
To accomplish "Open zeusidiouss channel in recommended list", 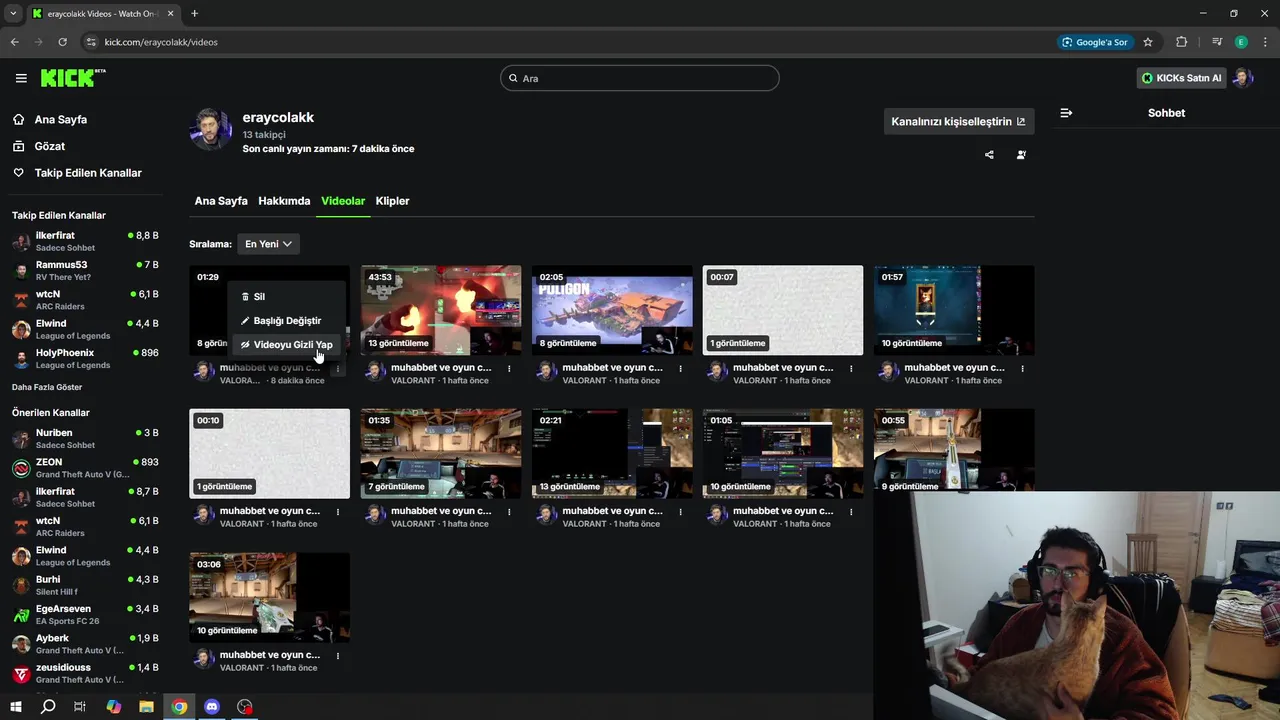I will (85, 673).
